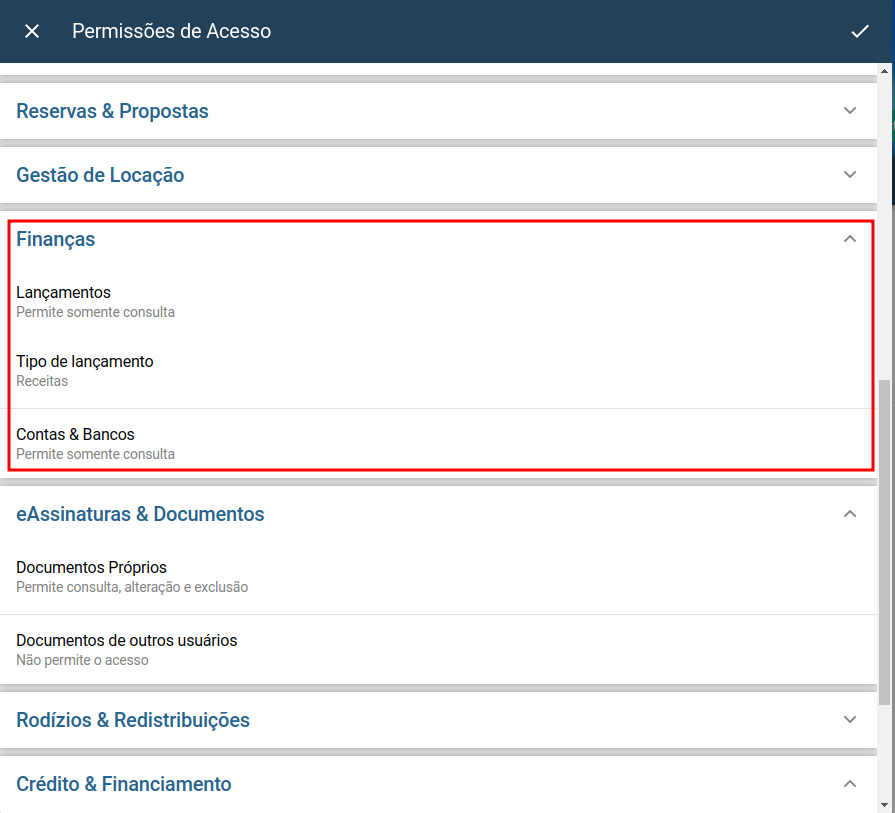Confirm permissions with the checkmark icon

[x=860, y=31]
